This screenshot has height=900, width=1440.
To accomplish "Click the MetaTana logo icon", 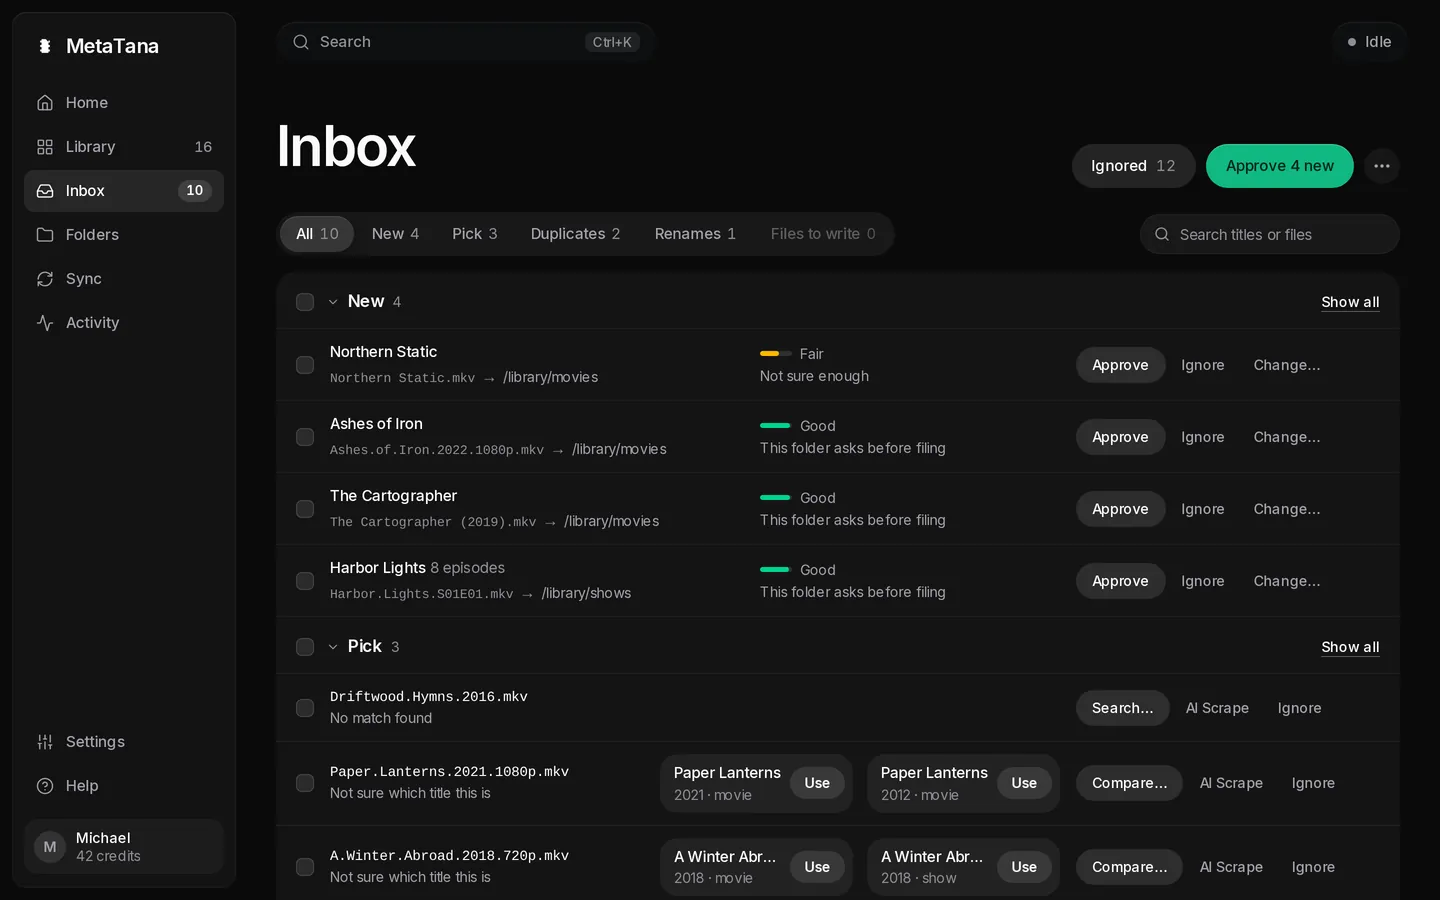I will (45, 46).
